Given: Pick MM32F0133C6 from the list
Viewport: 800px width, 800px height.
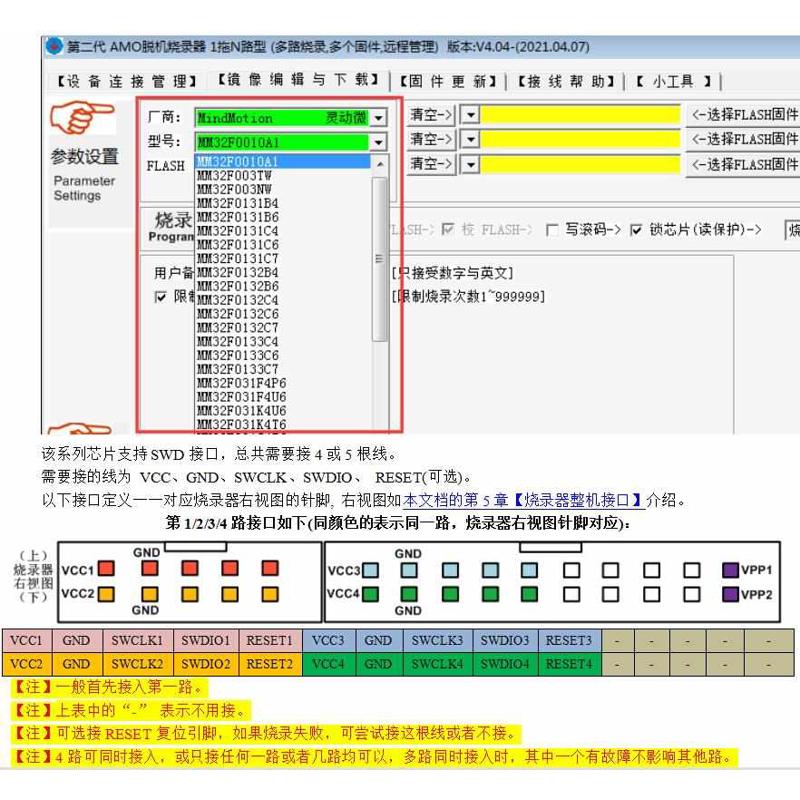Looking at the screenshot, I should point(283,355).
